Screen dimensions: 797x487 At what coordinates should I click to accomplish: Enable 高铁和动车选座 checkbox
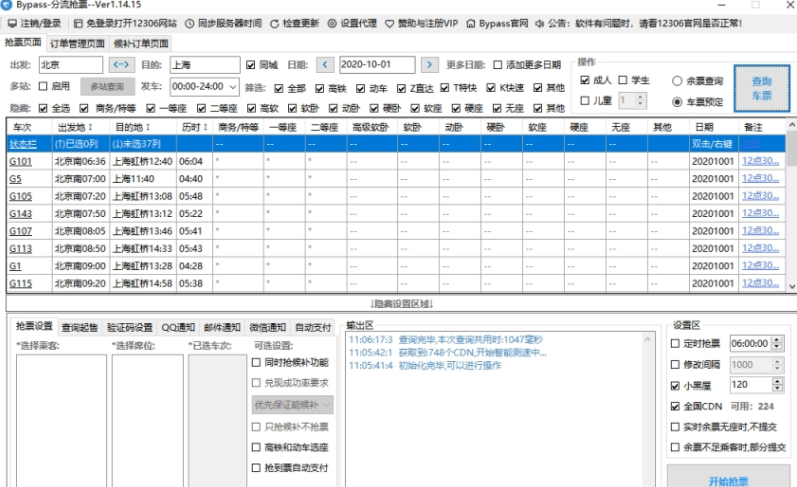(257, 447)
